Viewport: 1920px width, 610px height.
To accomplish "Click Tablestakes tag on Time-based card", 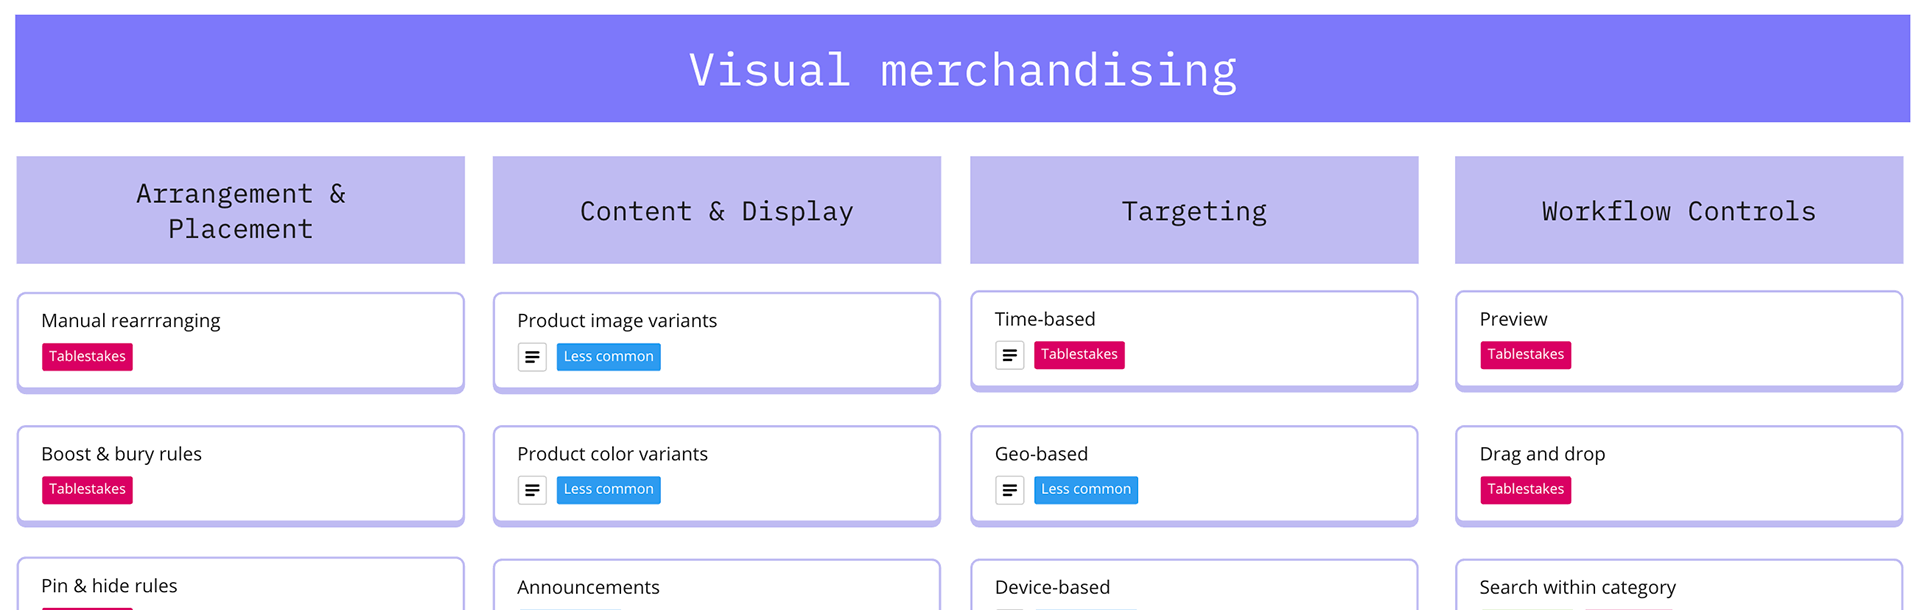I will (1079, 355).
